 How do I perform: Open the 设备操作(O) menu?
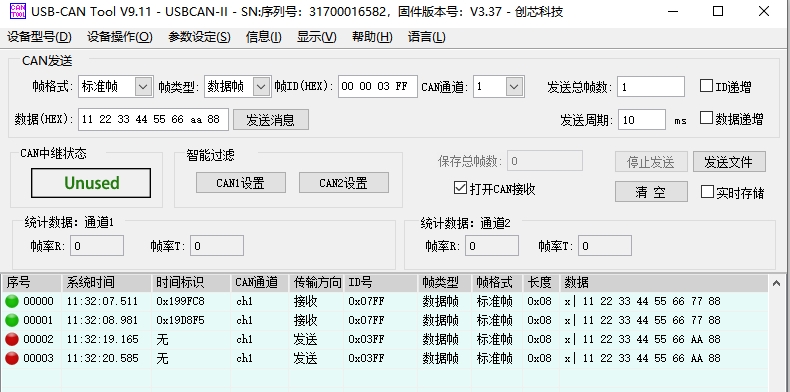[119, 37]
